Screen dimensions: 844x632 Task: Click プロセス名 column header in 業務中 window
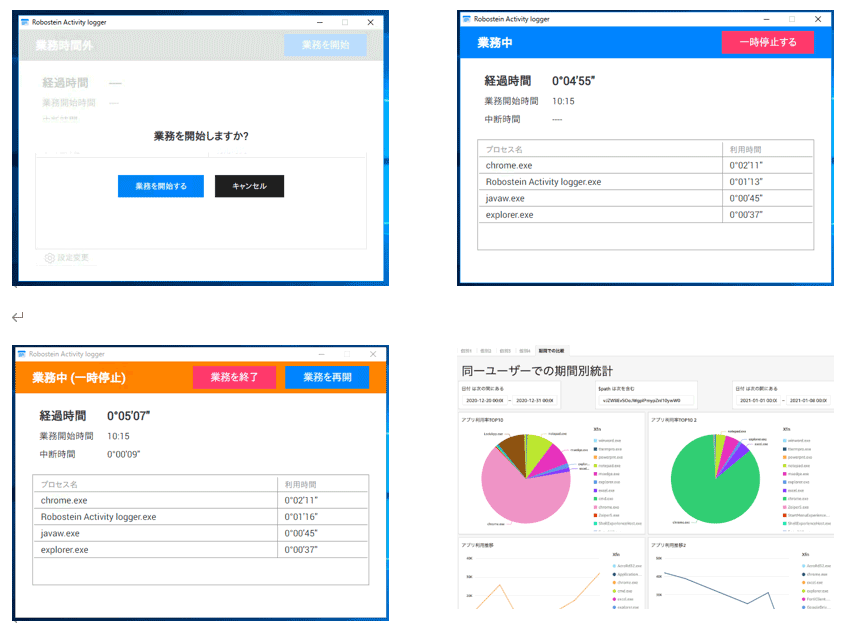pos(504,150)
